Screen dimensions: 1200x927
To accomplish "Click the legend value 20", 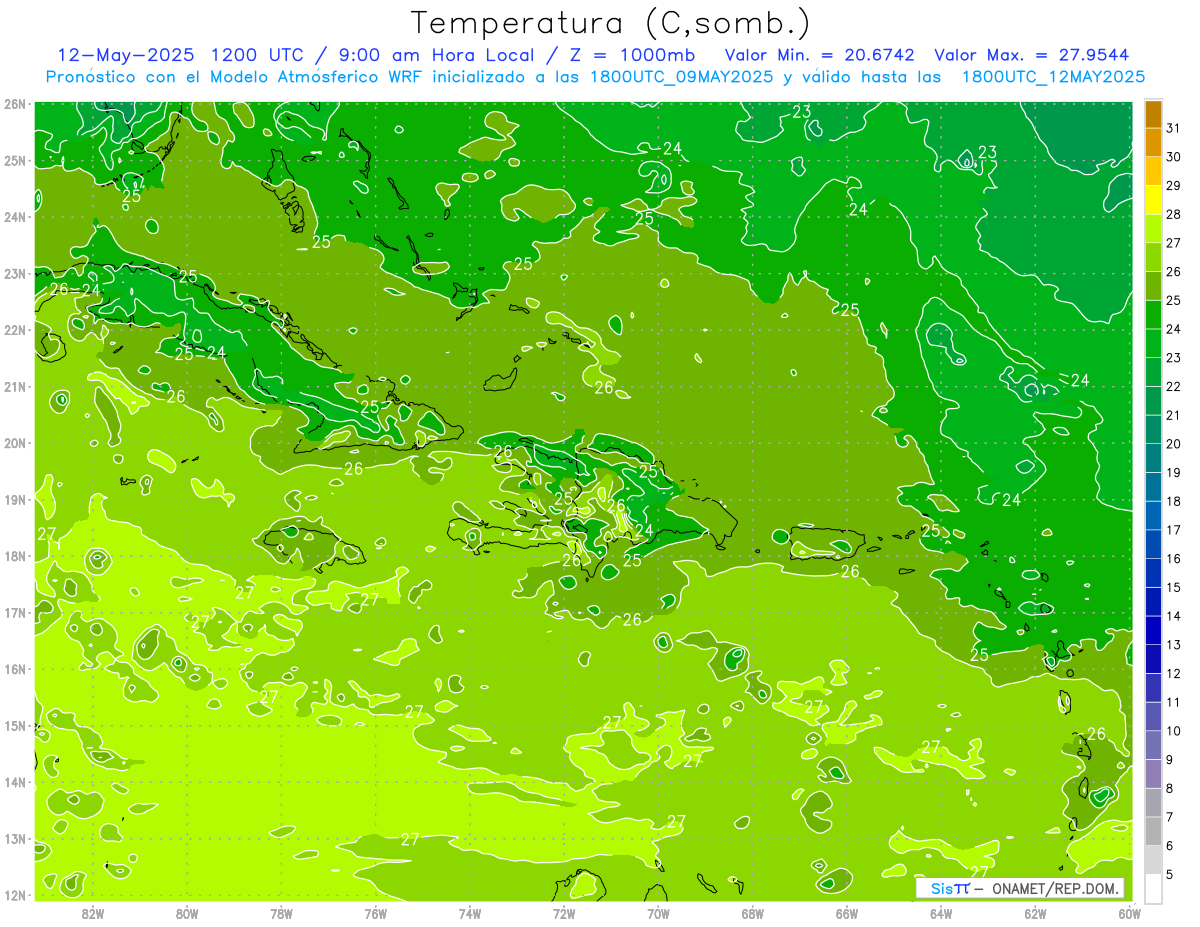I will point(1174,444).
